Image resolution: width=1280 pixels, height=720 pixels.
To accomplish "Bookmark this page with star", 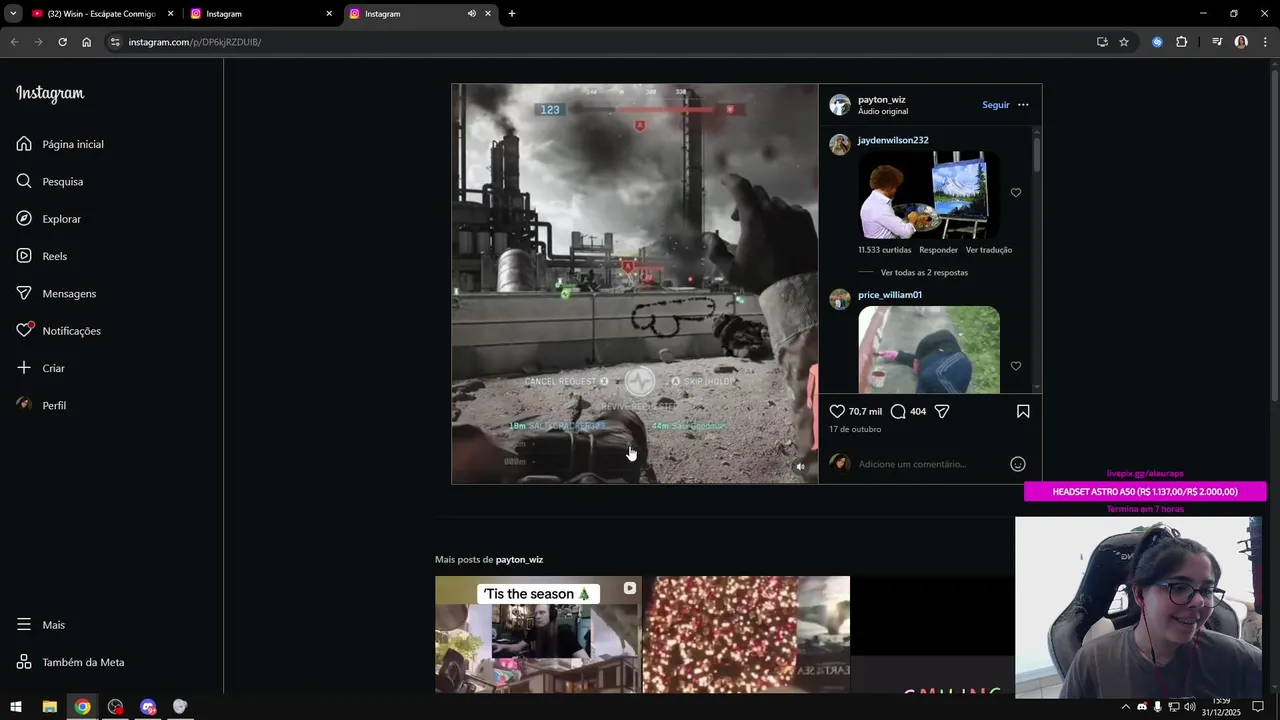I will click(1124, 42).
